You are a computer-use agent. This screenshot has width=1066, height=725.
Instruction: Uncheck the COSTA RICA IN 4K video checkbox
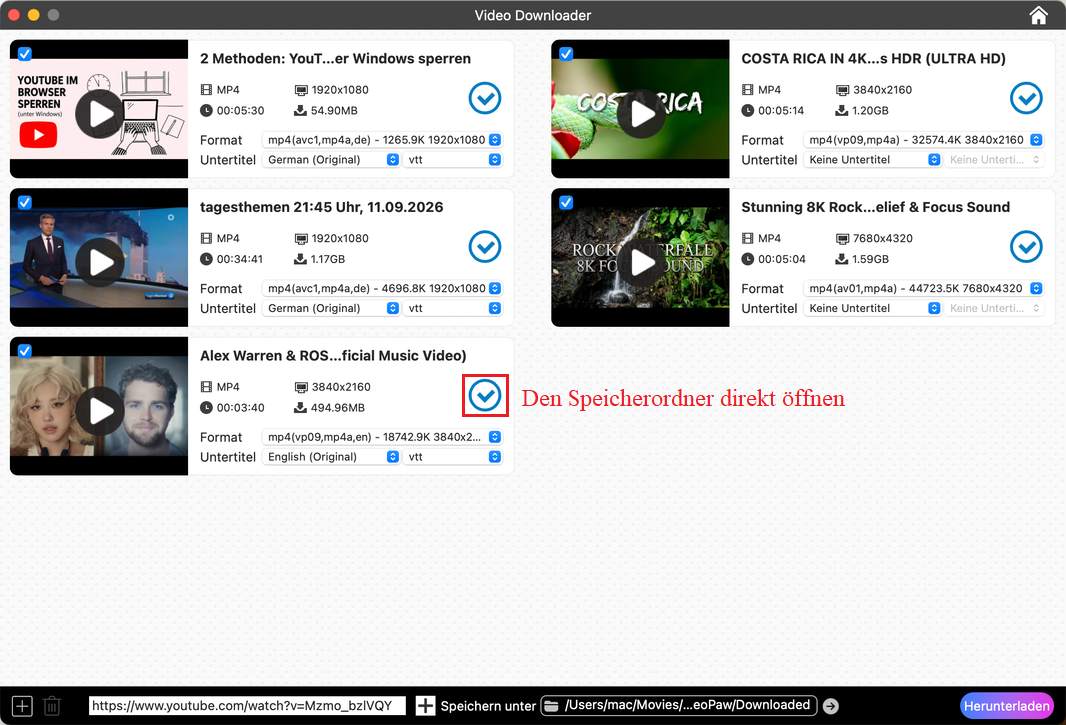(x=566, y=53)
